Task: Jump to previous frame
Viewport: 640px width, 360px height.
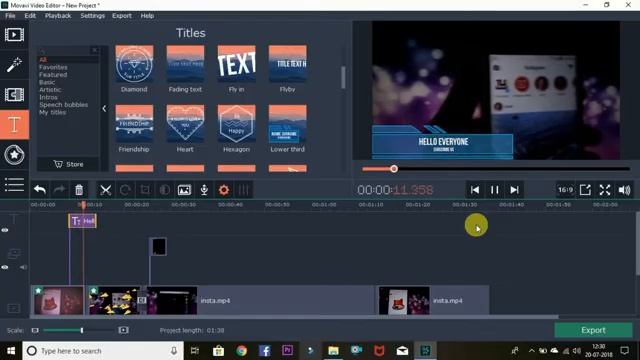Action: point(475,190)
